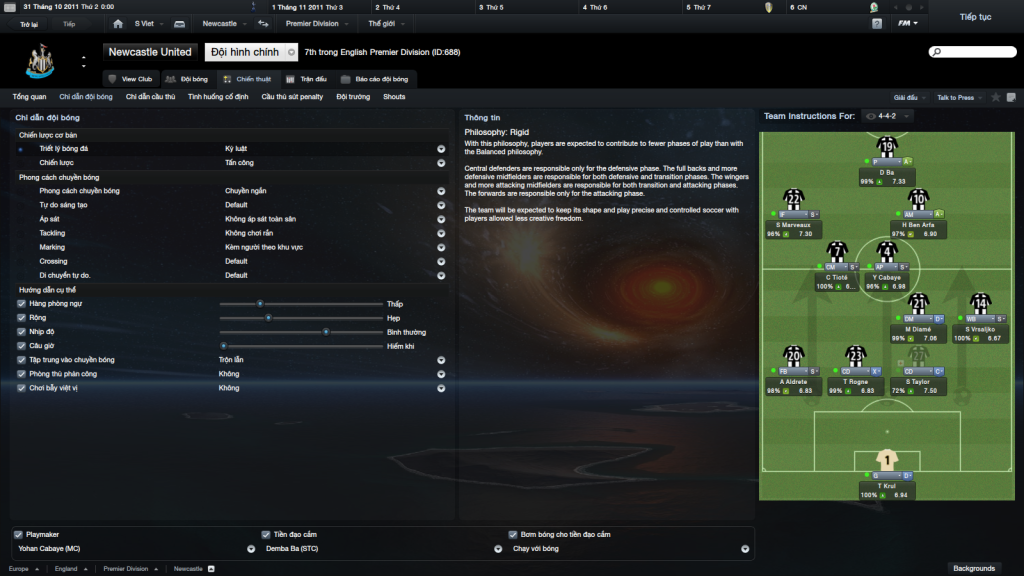
Task: Select T Krul goalkeeper shirt icon
Action: [887, 460]
